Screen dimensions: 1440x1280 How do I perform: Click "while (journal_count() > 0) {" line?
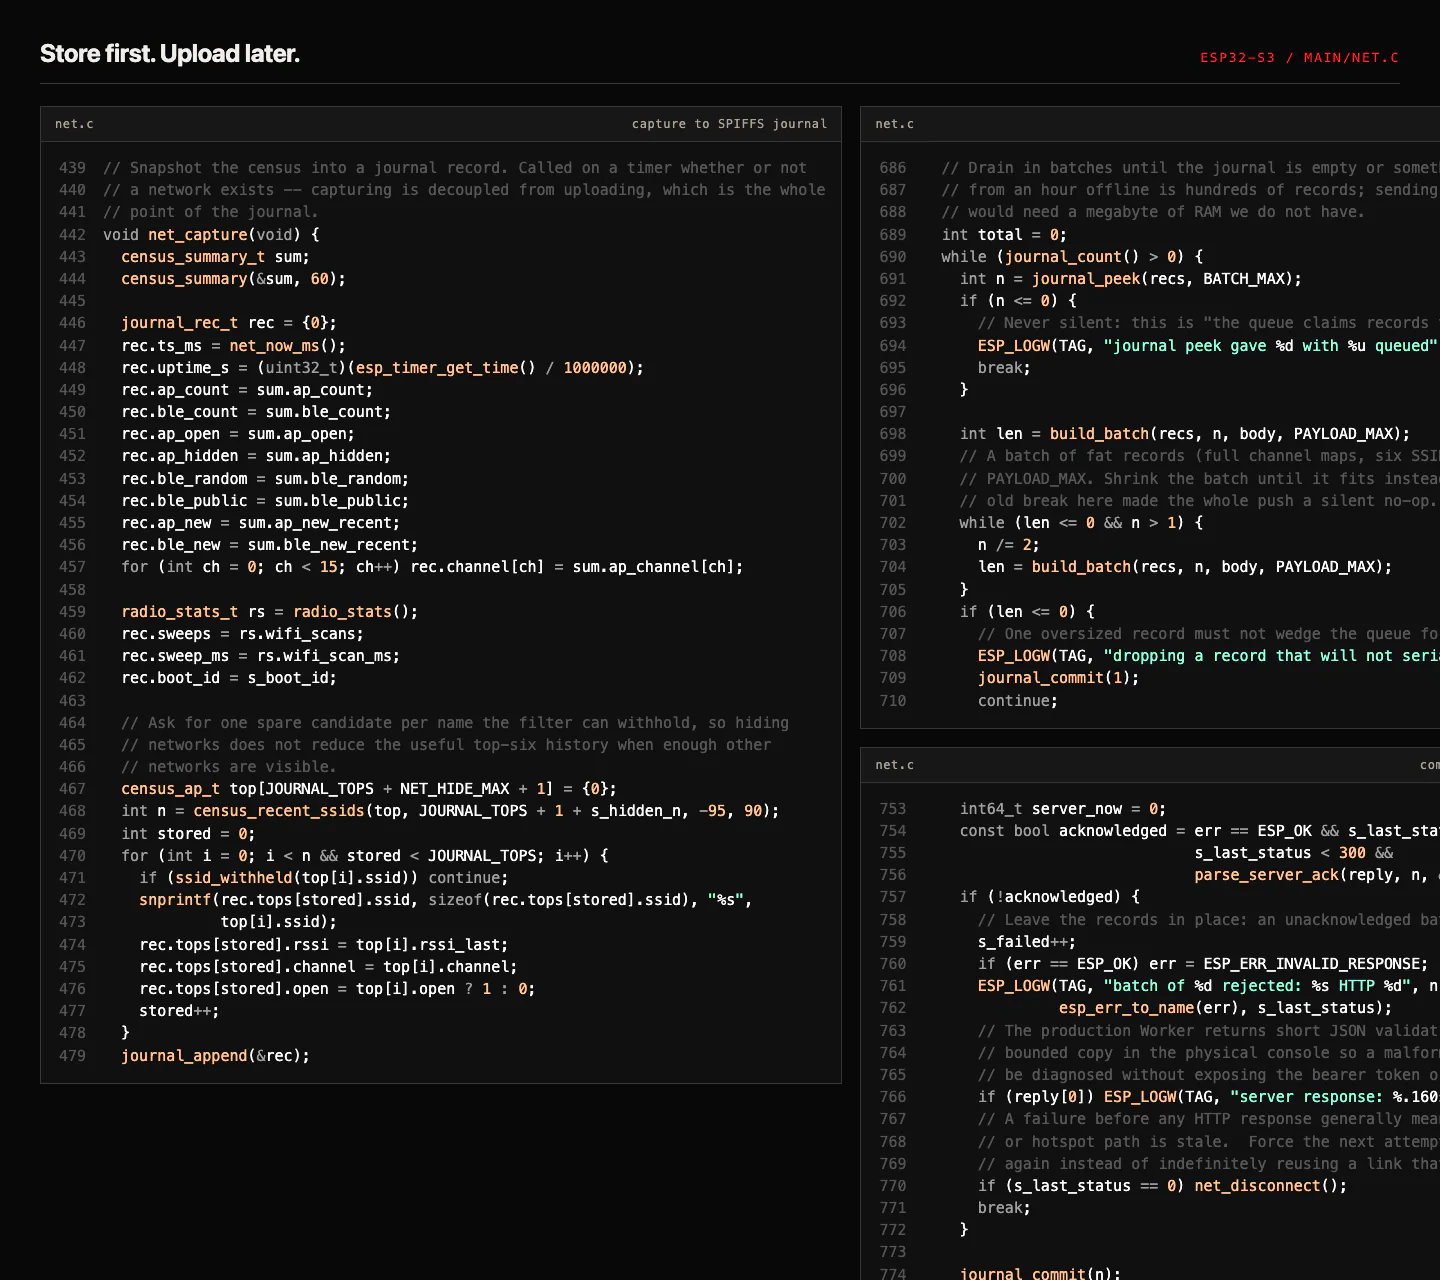(1072, 257)
